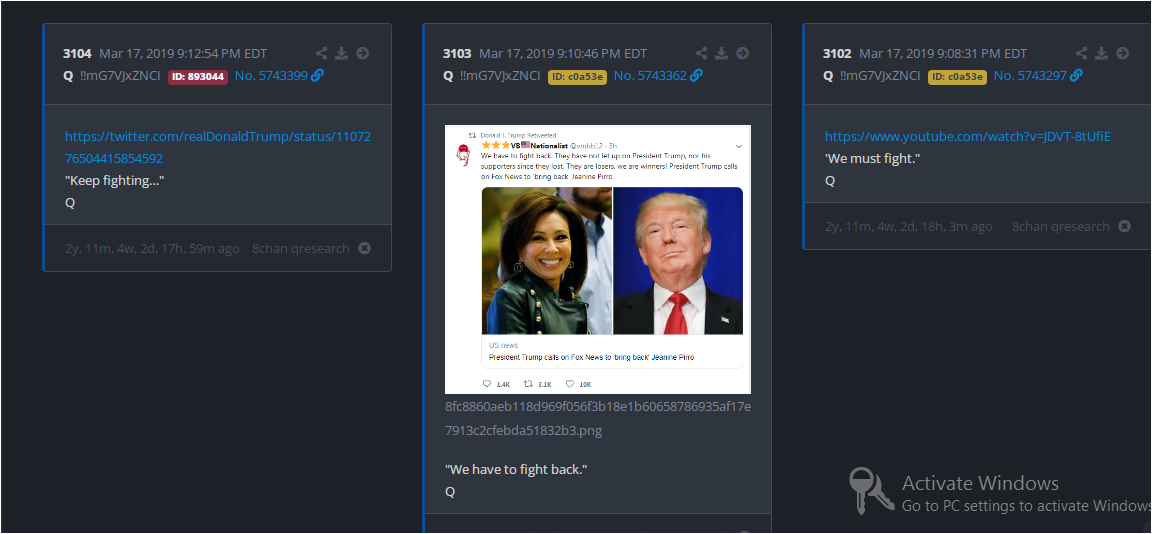The image size is (1152, 534).
Task: Download post 3103 using its download icon
Action: [x=721, y=53]
